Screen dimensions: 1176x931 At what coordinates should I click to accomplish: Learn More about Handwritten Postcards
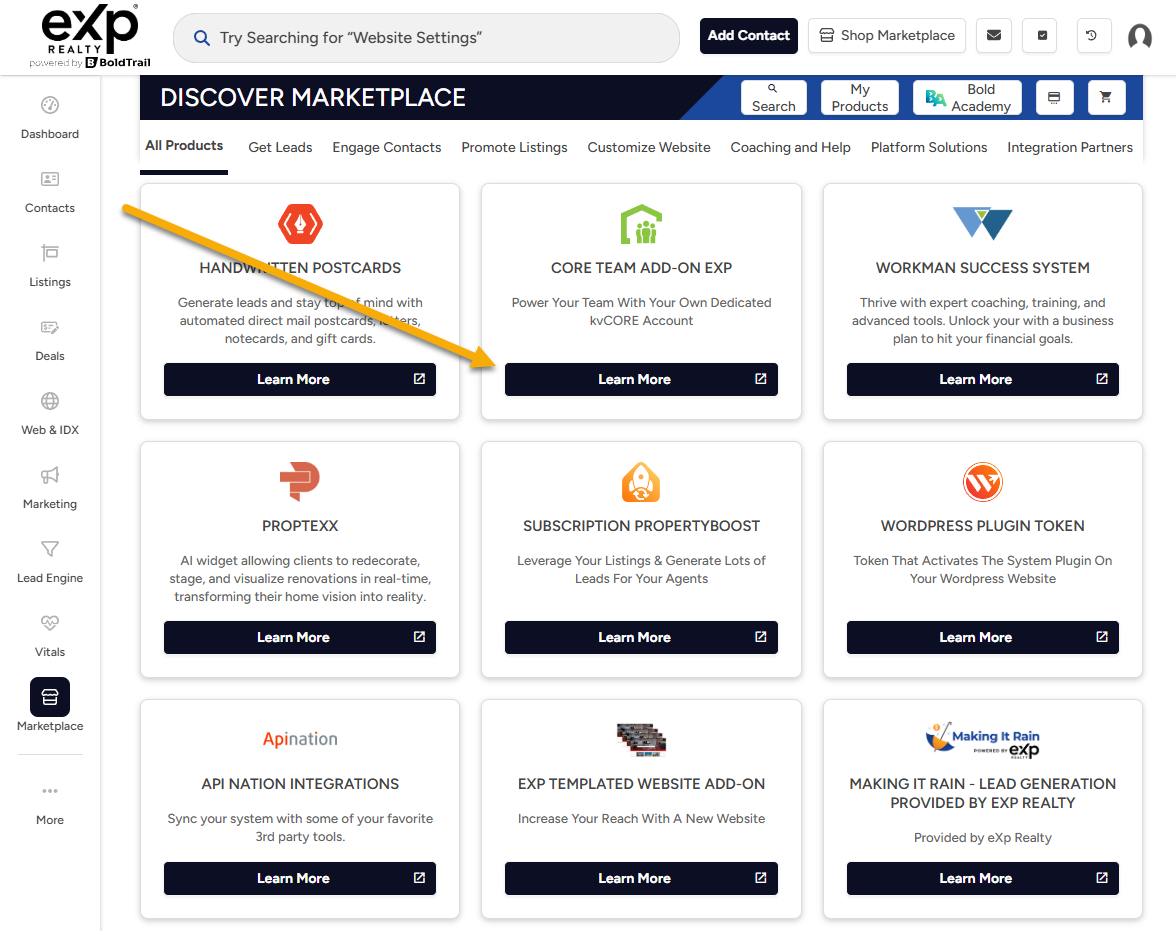[x=299, y=380]
